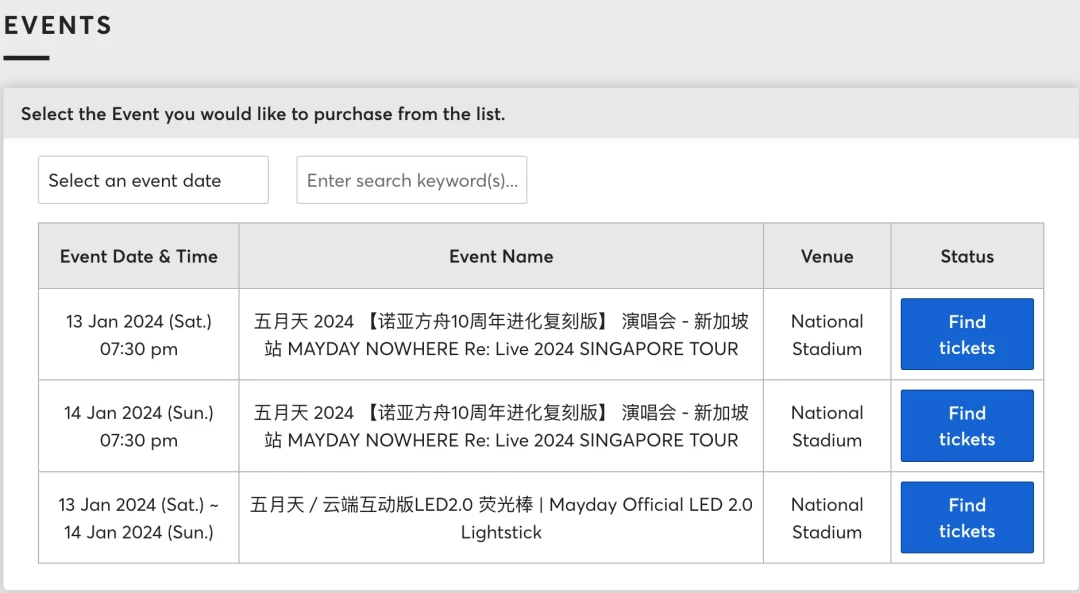
Task: Select the Status column header
Action: [x=967, y=256]
